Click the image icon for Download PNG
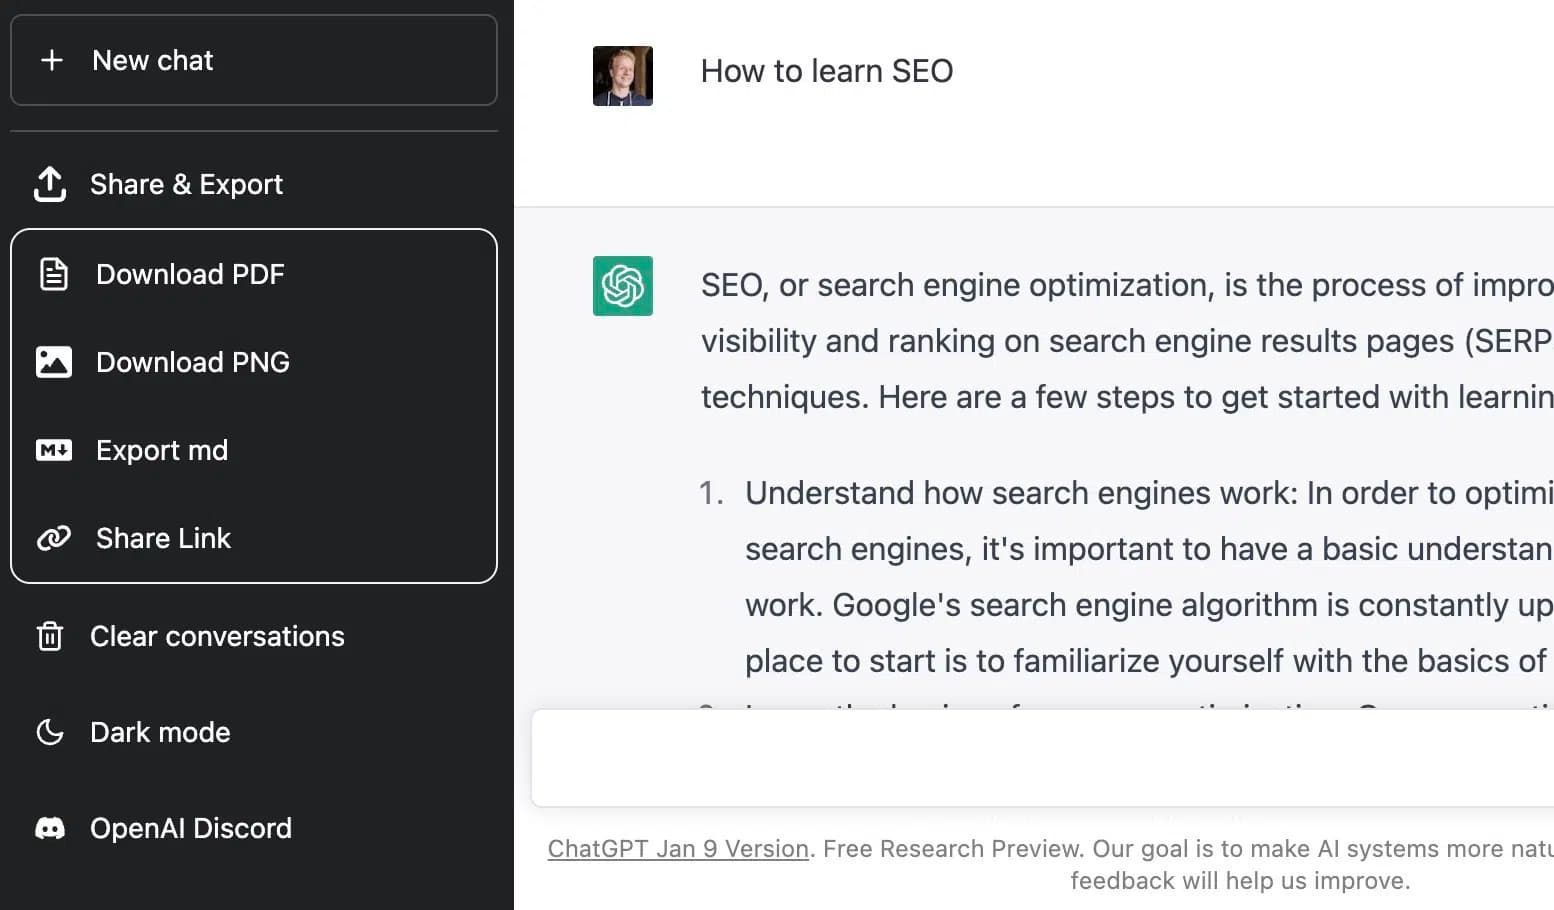 53,361
